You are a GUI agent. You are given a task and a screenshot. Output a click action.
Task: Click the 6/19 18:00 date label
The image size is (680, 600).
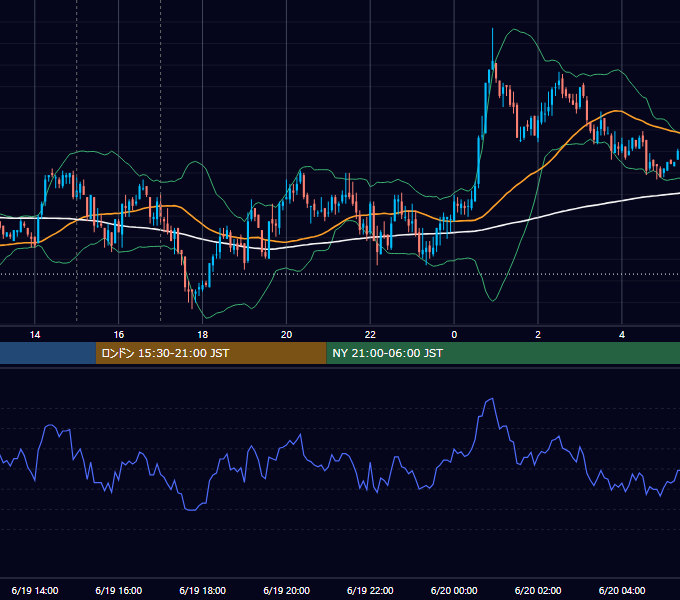(203, 590)
